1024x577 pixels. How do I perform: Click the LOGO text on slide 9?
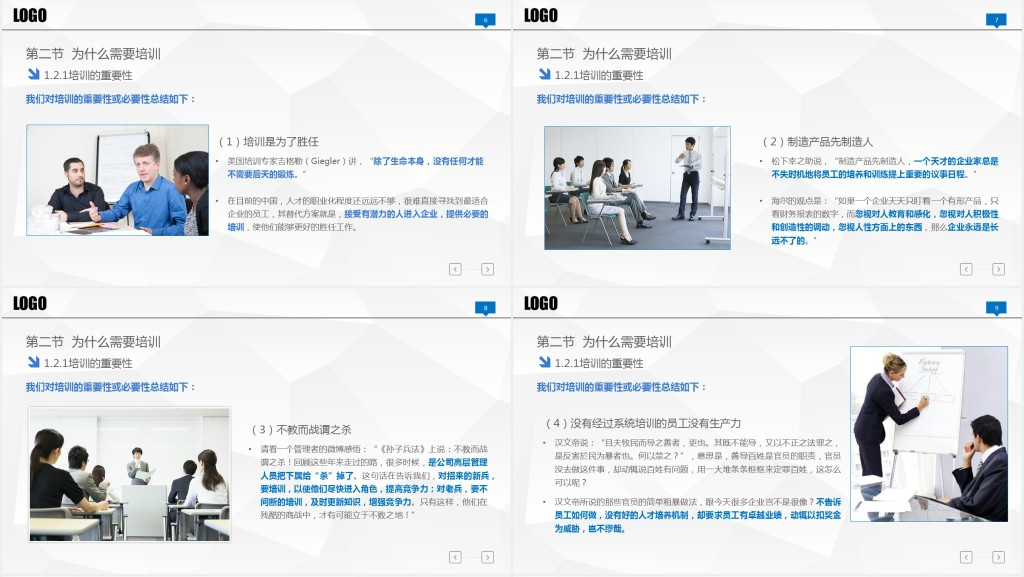541,304
